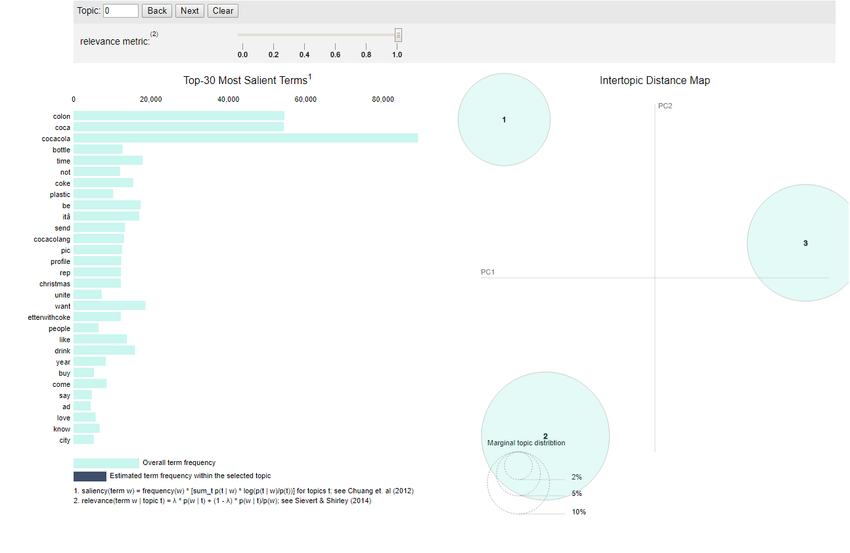This screenshot has width=850, height=553.
Task: Click the 'unite' term label
Action: (62, 295)
